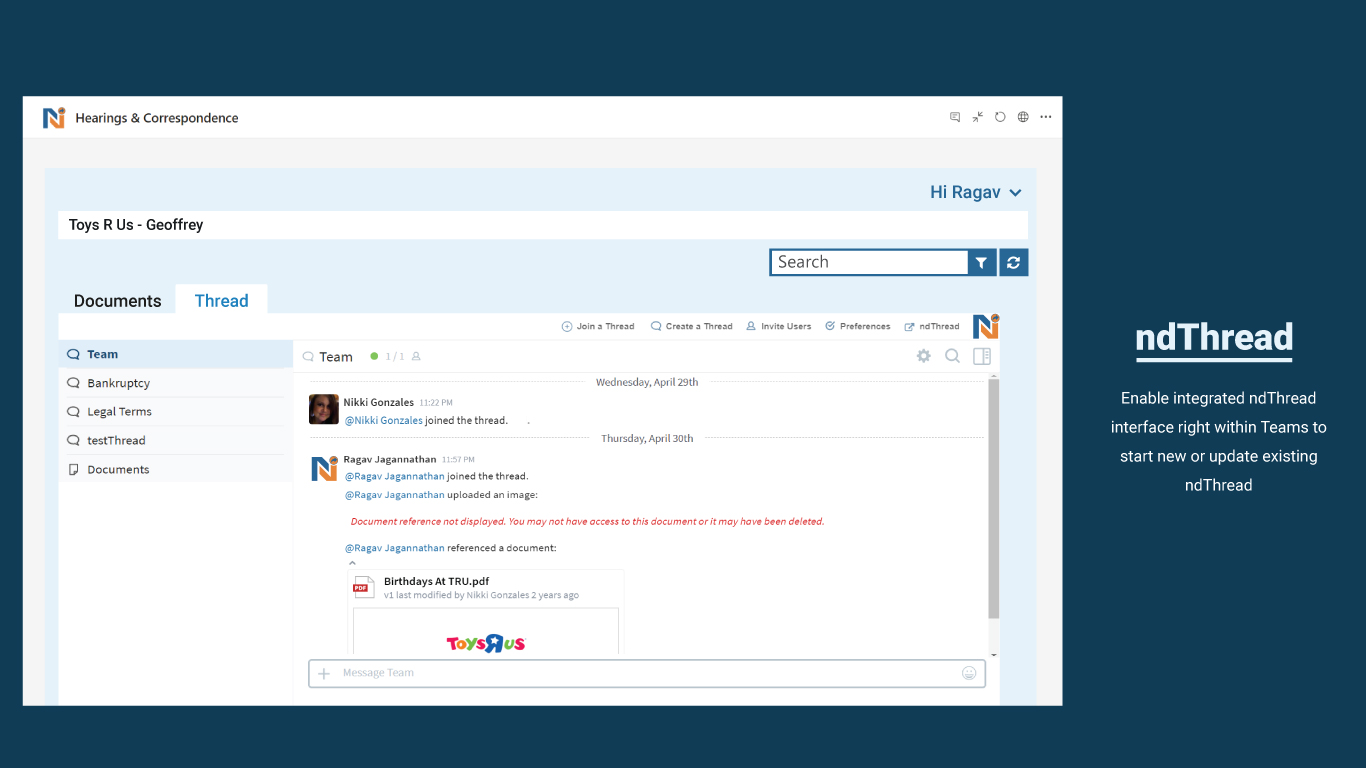Click the collapse arrows icon in the header
Image resolution: width=1366 pixels, height=768 pixels.
pos(977,117)
